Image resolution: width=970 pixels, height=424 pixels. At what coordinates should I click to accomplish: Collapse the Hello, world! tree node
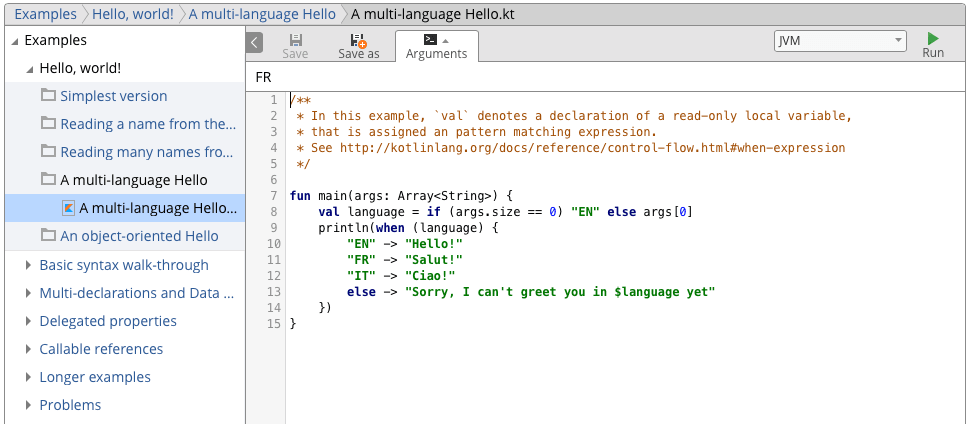pos(29,69)
